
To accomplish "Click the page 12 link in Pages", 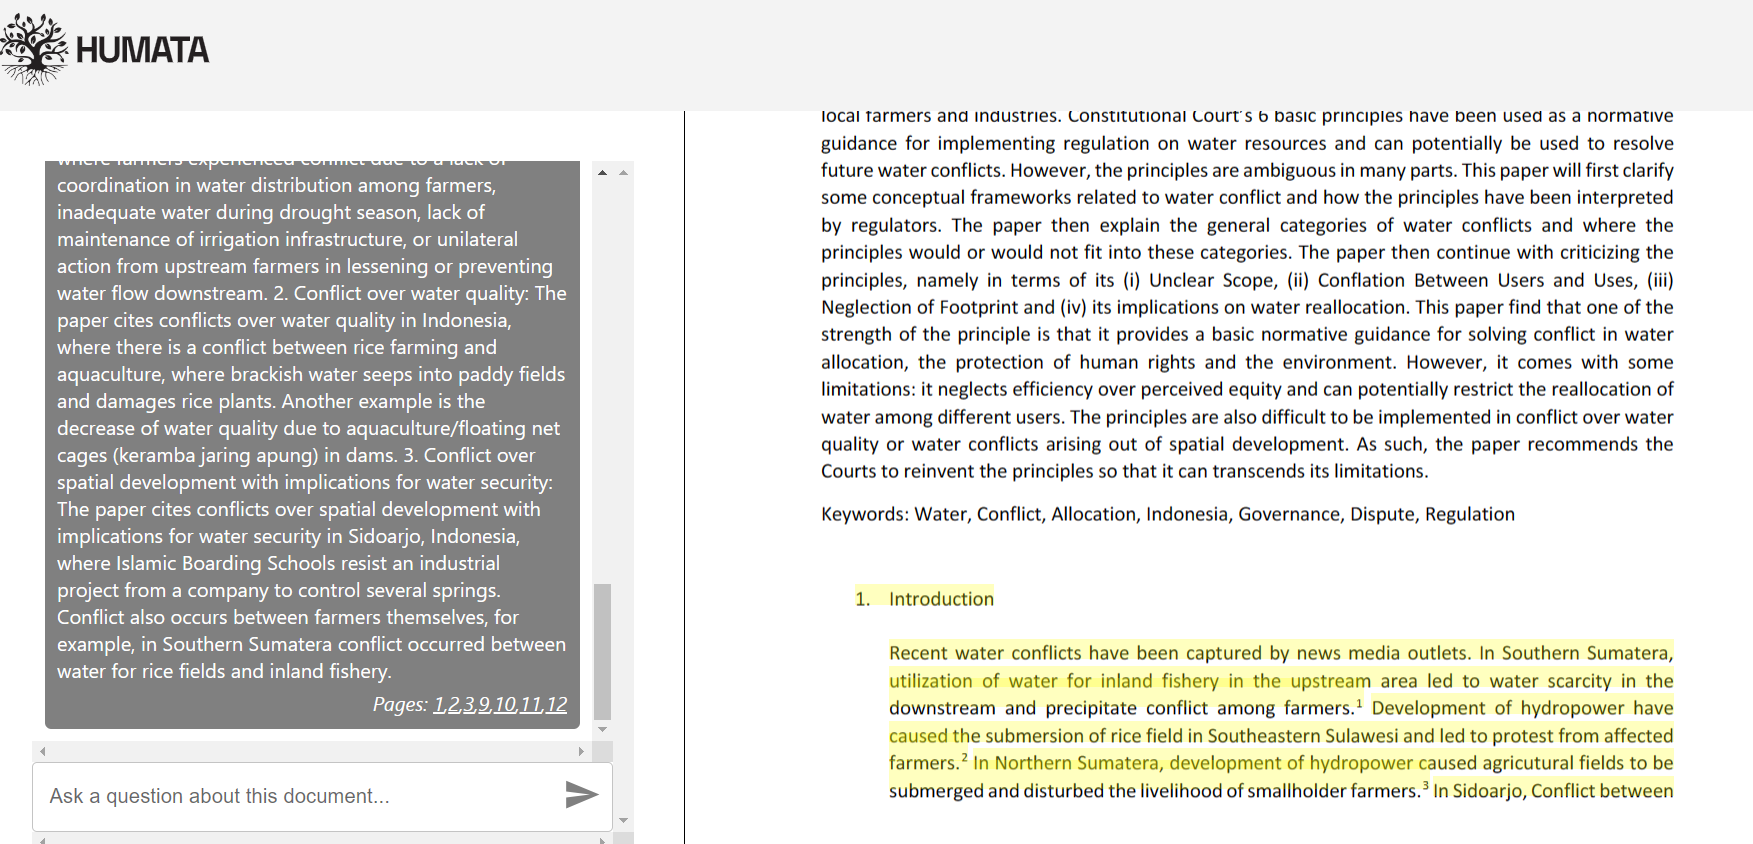I will click(x=556, y=705).
